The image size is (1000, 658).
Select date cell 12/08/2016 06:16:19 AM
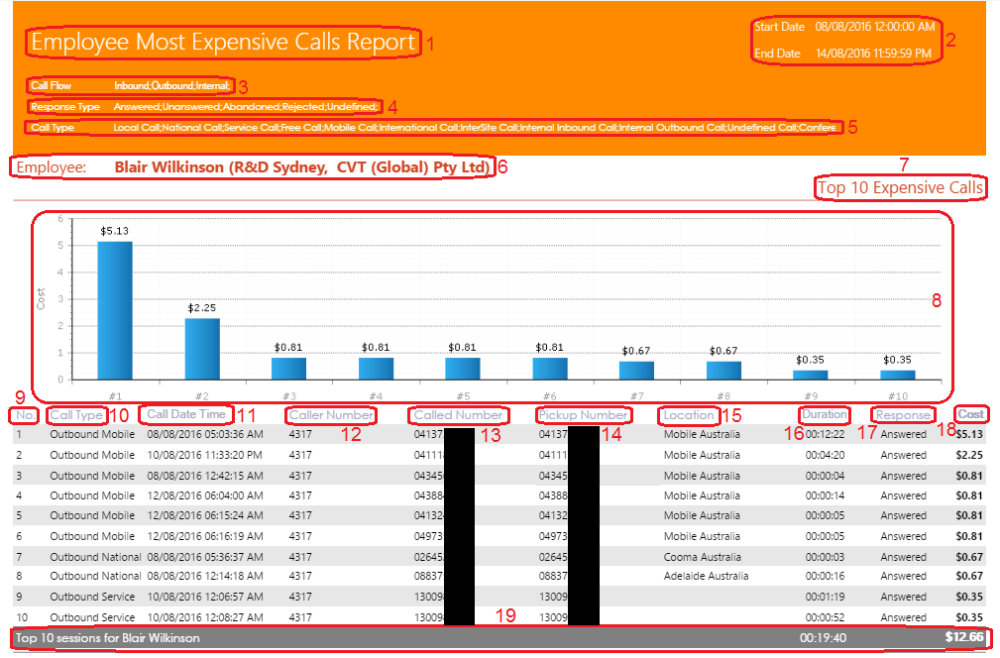pyautogui.click(x=205, y=536)
